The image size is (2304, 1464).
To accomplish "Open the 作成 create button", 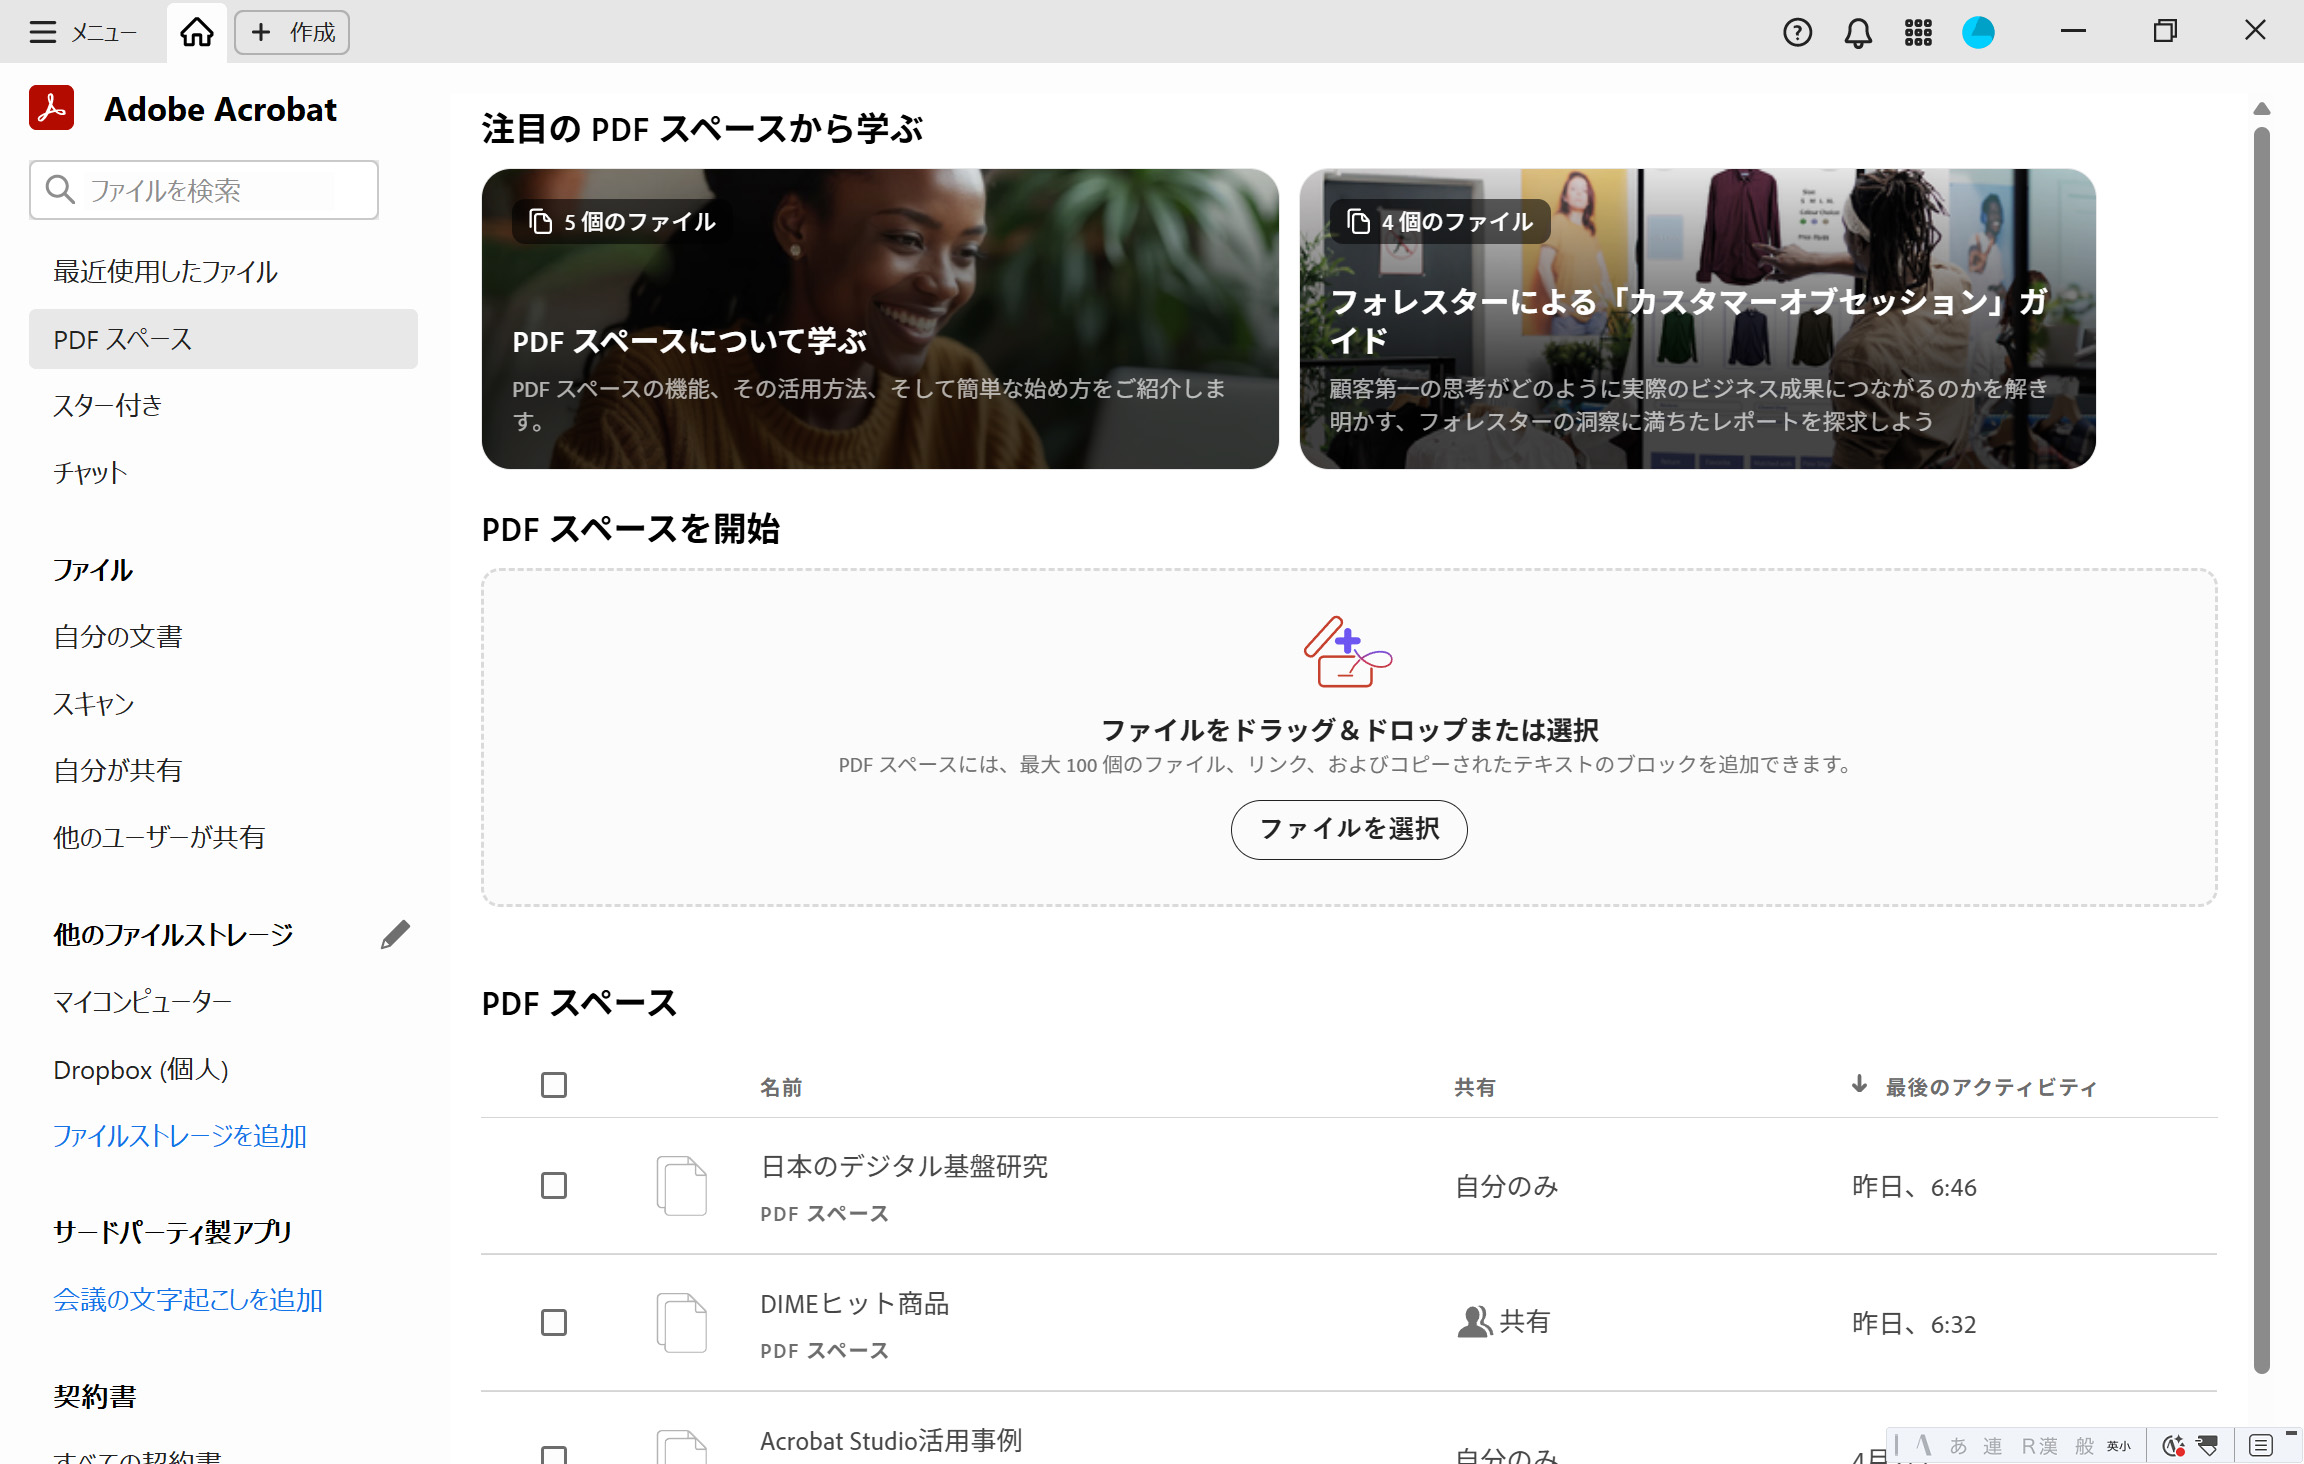I will tap(292, 33).
